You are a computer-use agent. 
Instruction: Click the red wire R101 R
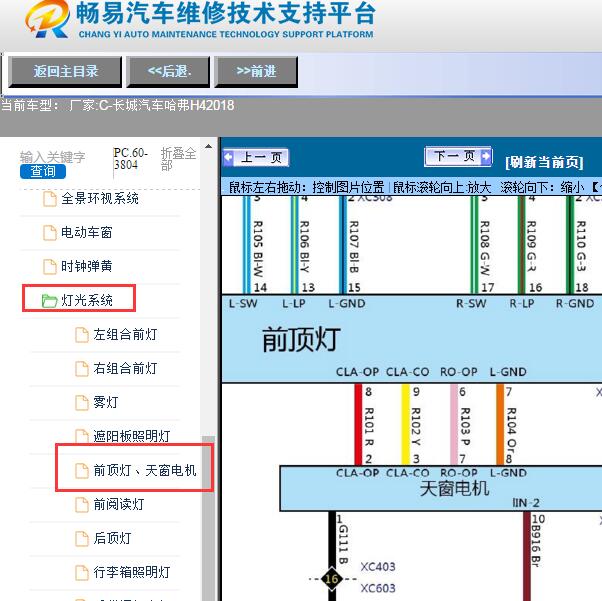(x=358, y=424)
